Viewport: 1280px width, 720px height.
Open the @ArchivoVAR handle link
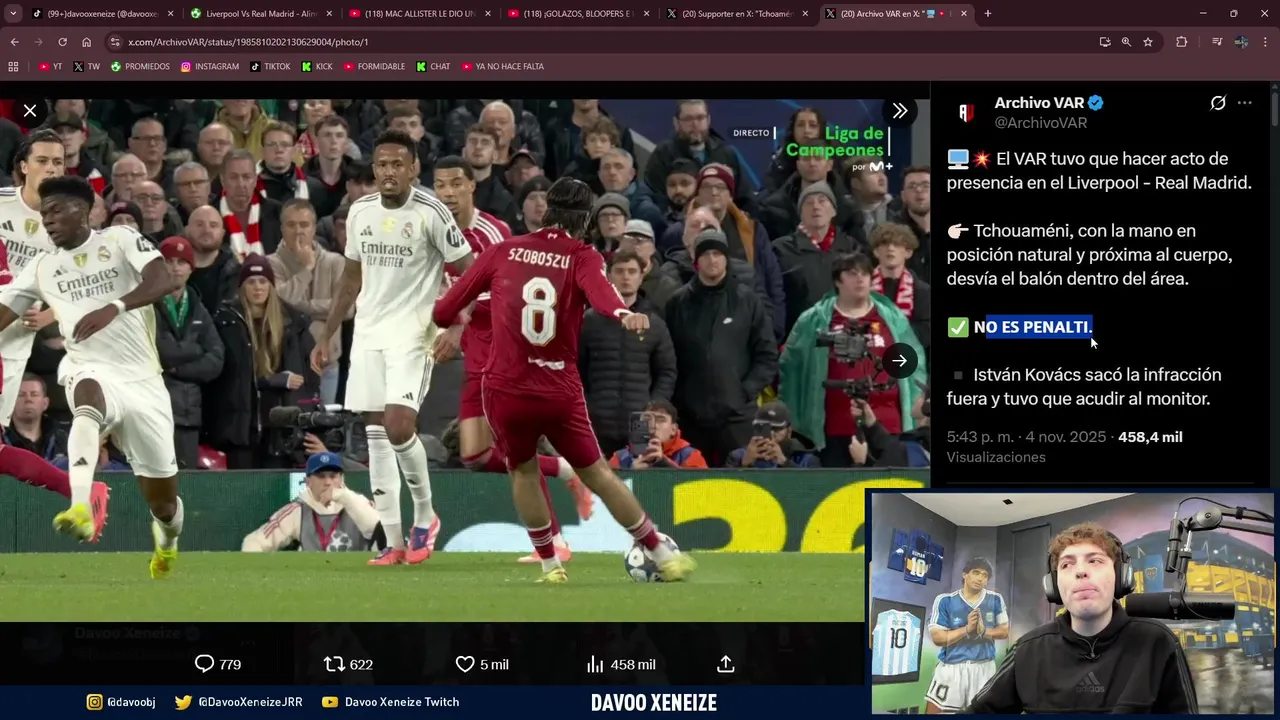(x=1040, y=123)
